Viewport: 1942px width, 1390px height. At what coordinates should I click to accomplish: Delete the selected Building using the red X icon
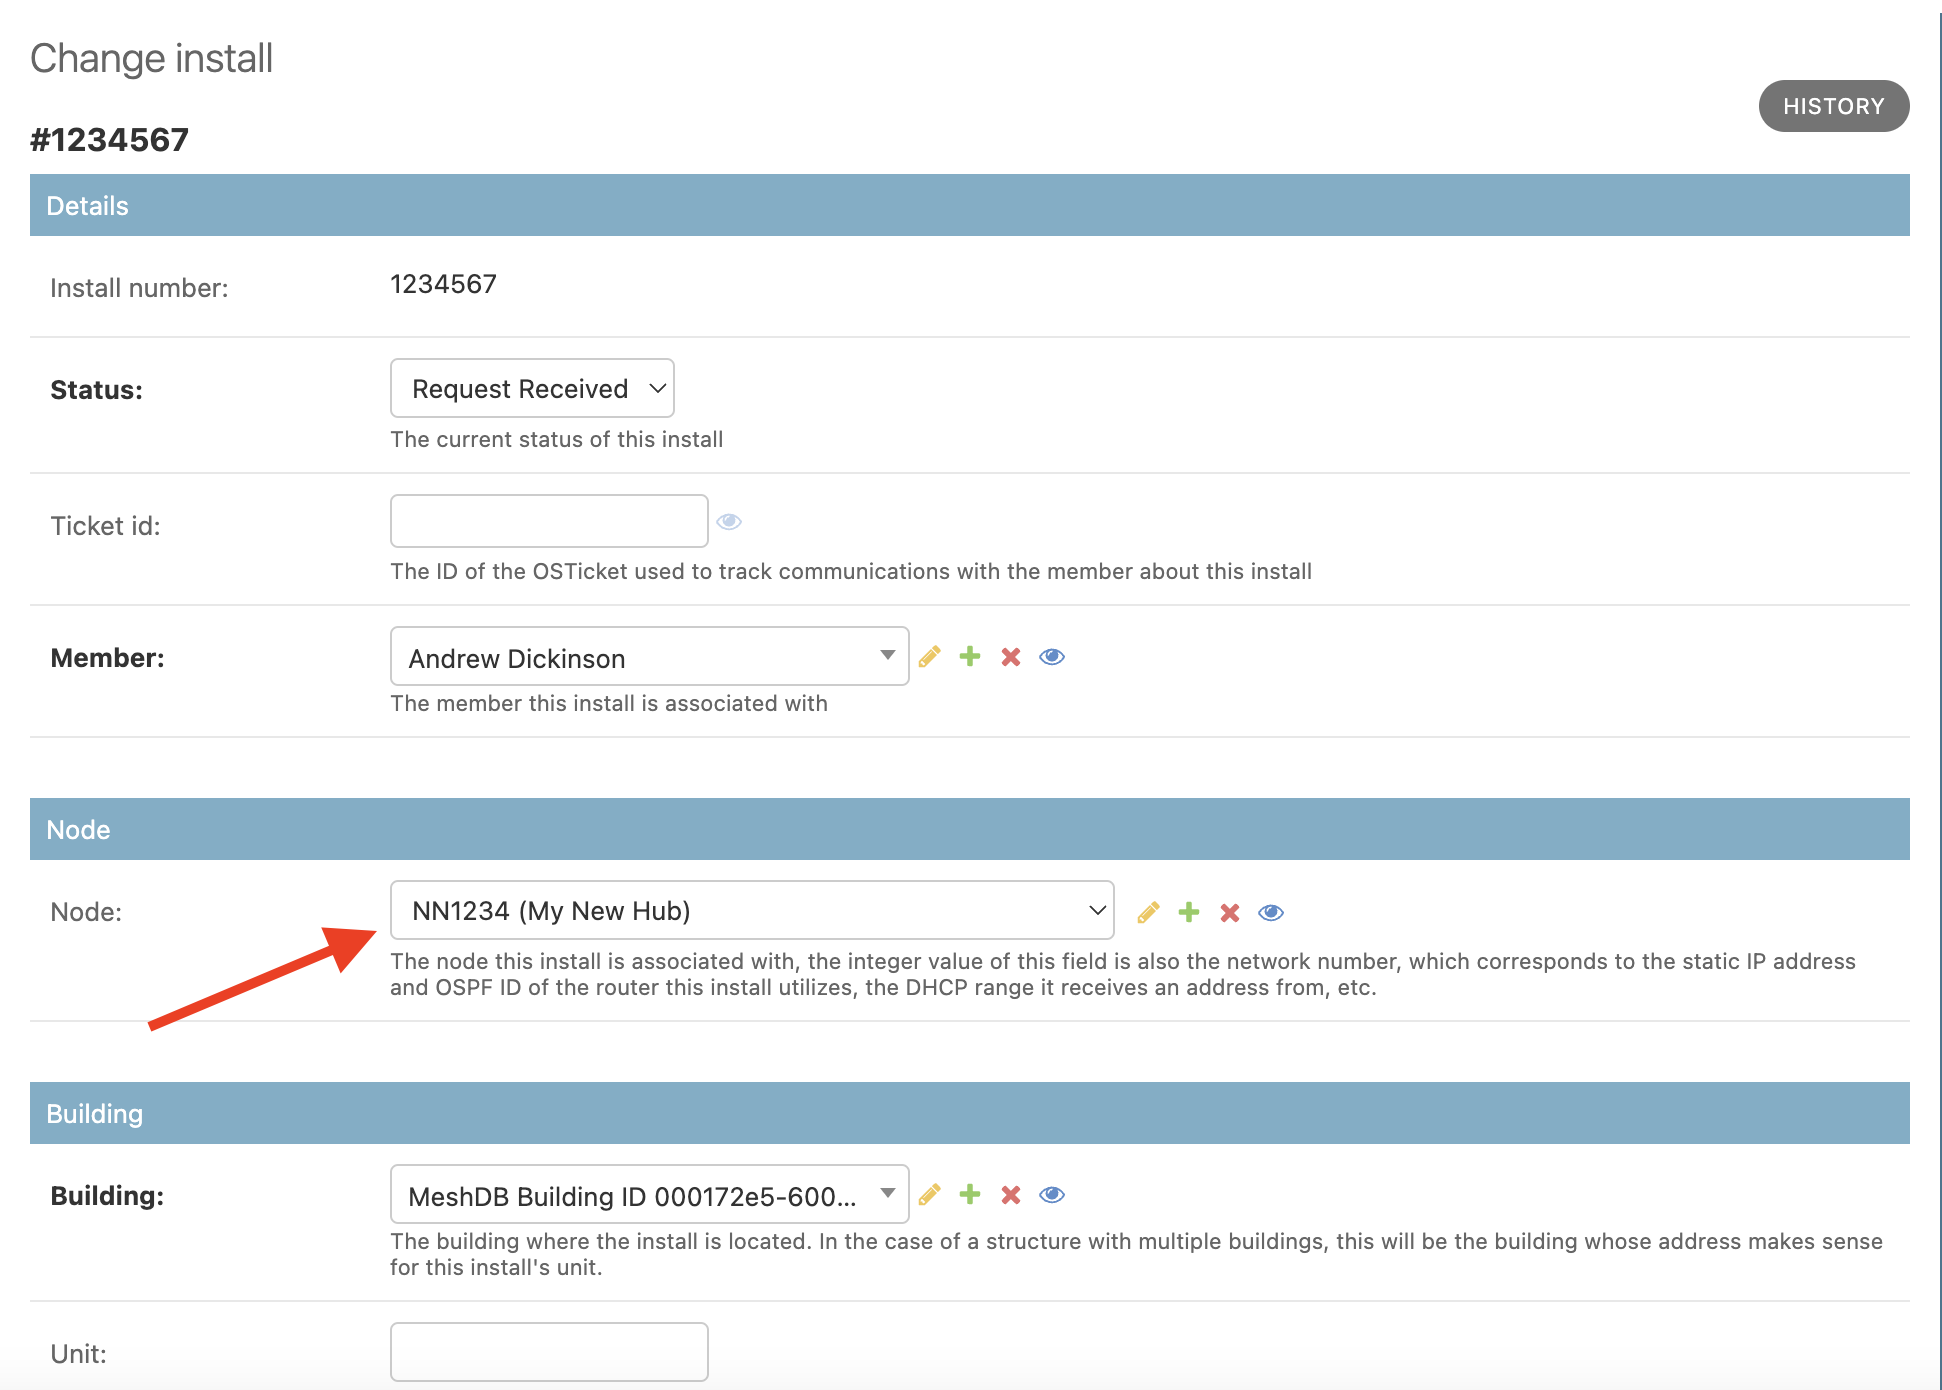1011,1195
